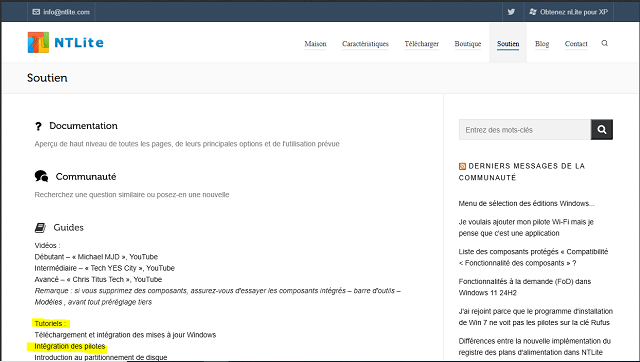This screenshot has width=640, height=362.
Task: Open Liste des composants protégés post
Action: (533, 257)
